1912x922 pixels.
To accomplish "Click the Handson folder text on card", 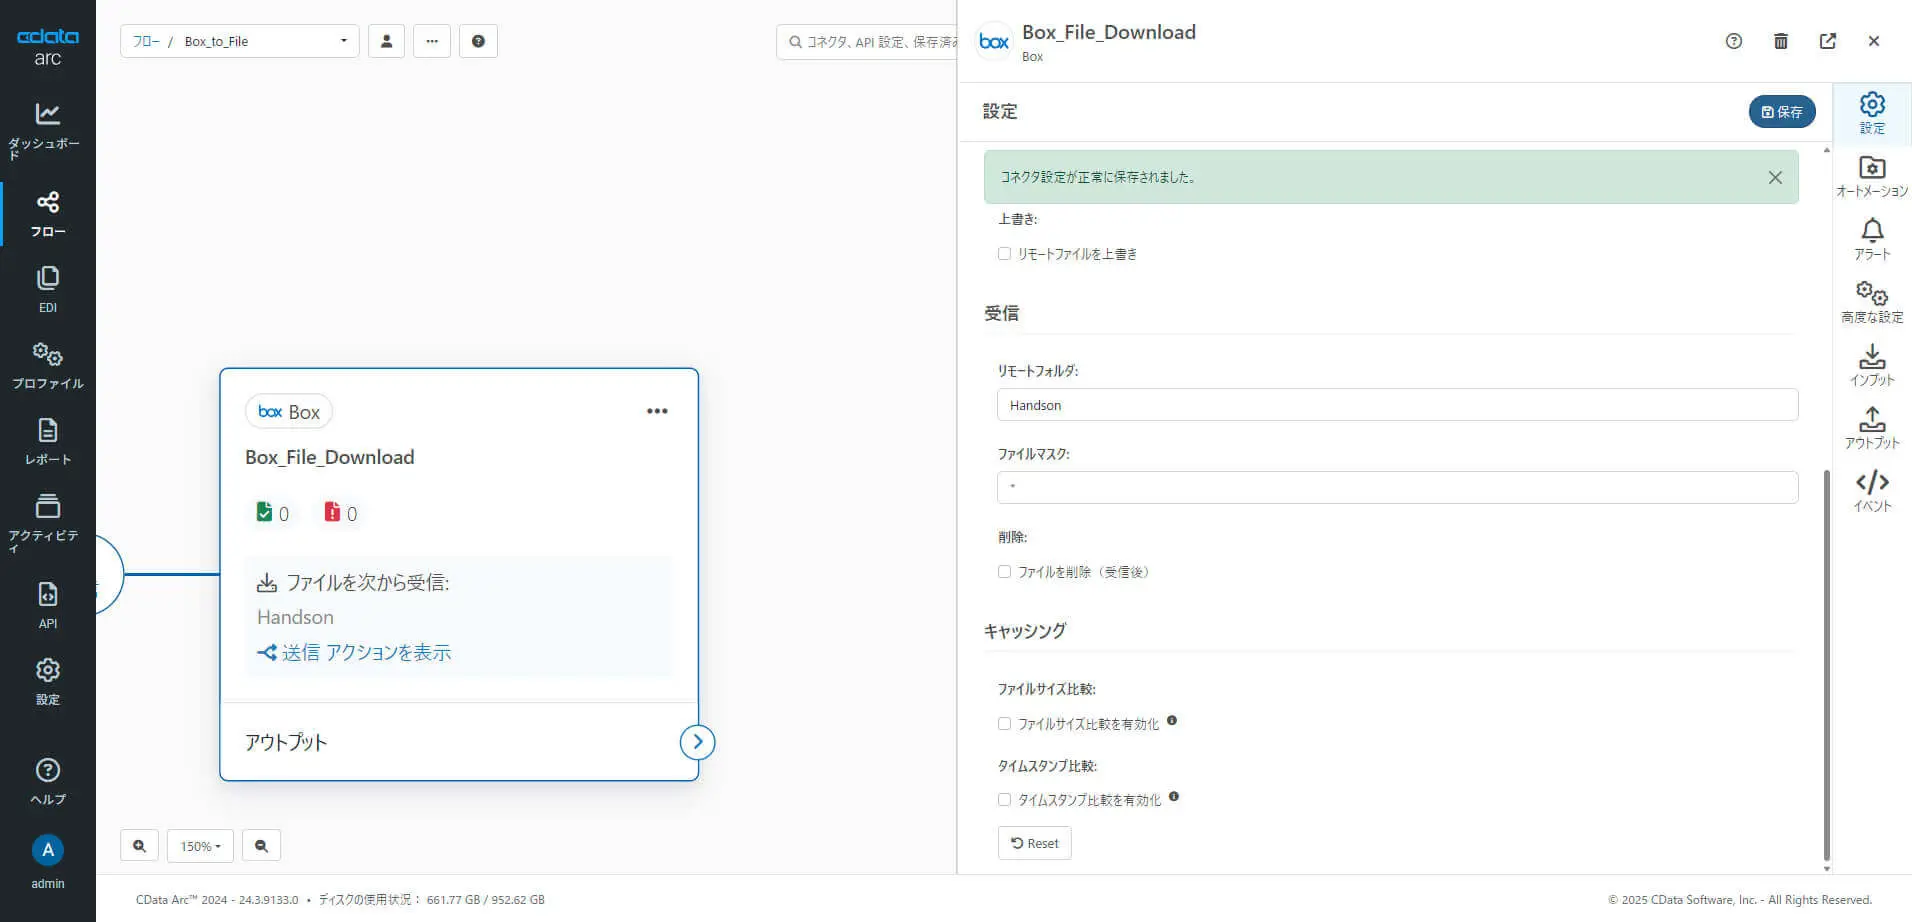I will [x=295, y=617].
